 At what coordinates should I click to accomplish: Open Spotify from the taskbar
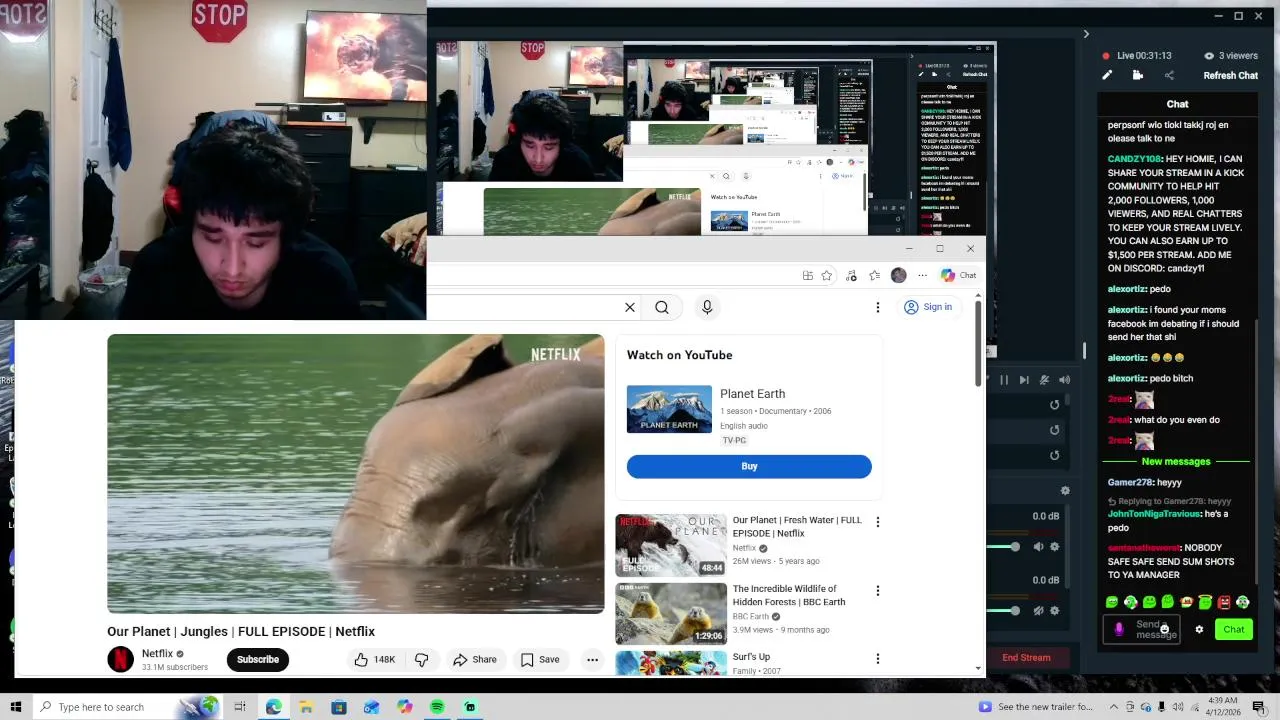click(x=437, y=707)
